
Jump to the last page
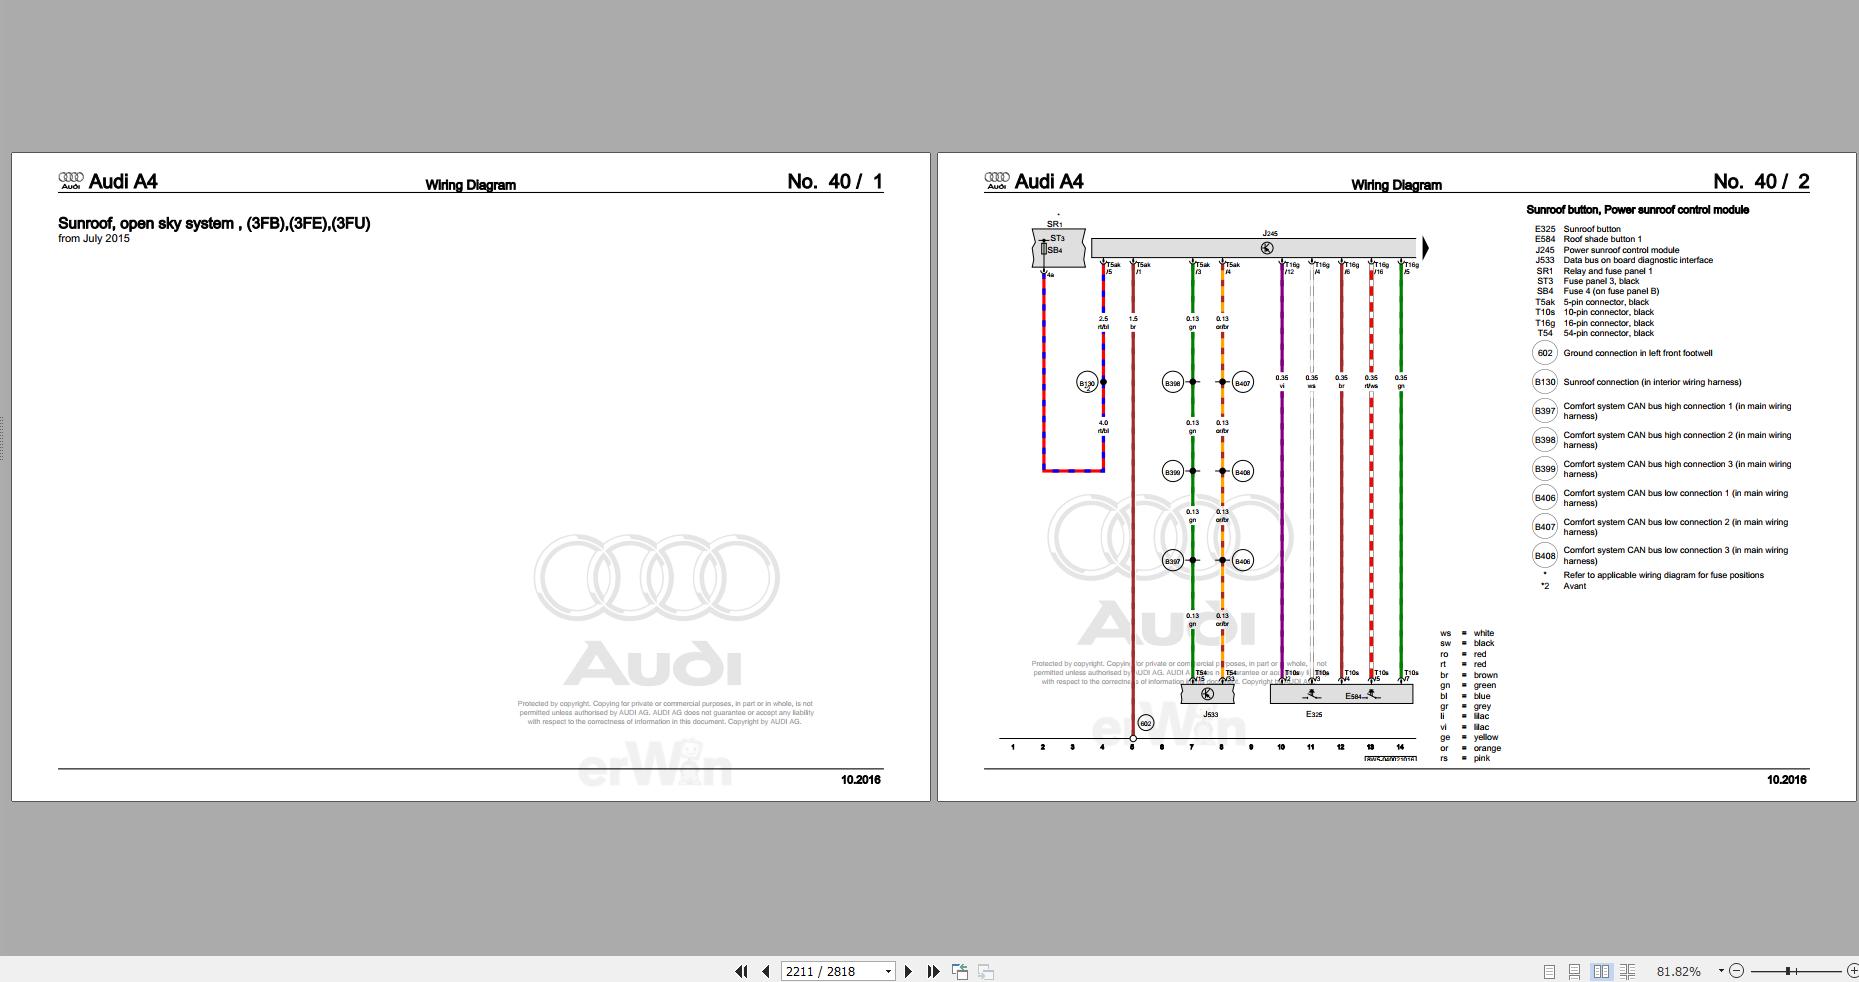pyautogui.click(x=933, y=971)
